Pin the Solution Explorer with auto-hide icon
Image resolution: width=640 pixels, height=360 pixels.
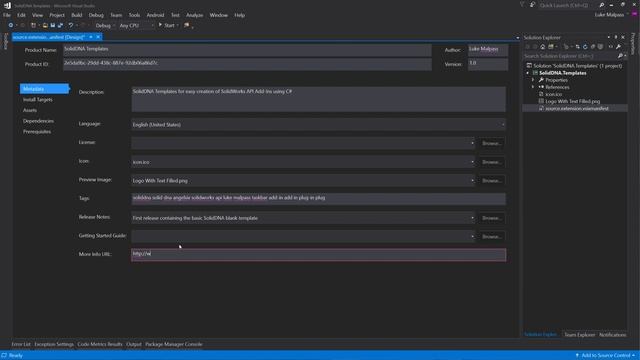tap(616, 37)
